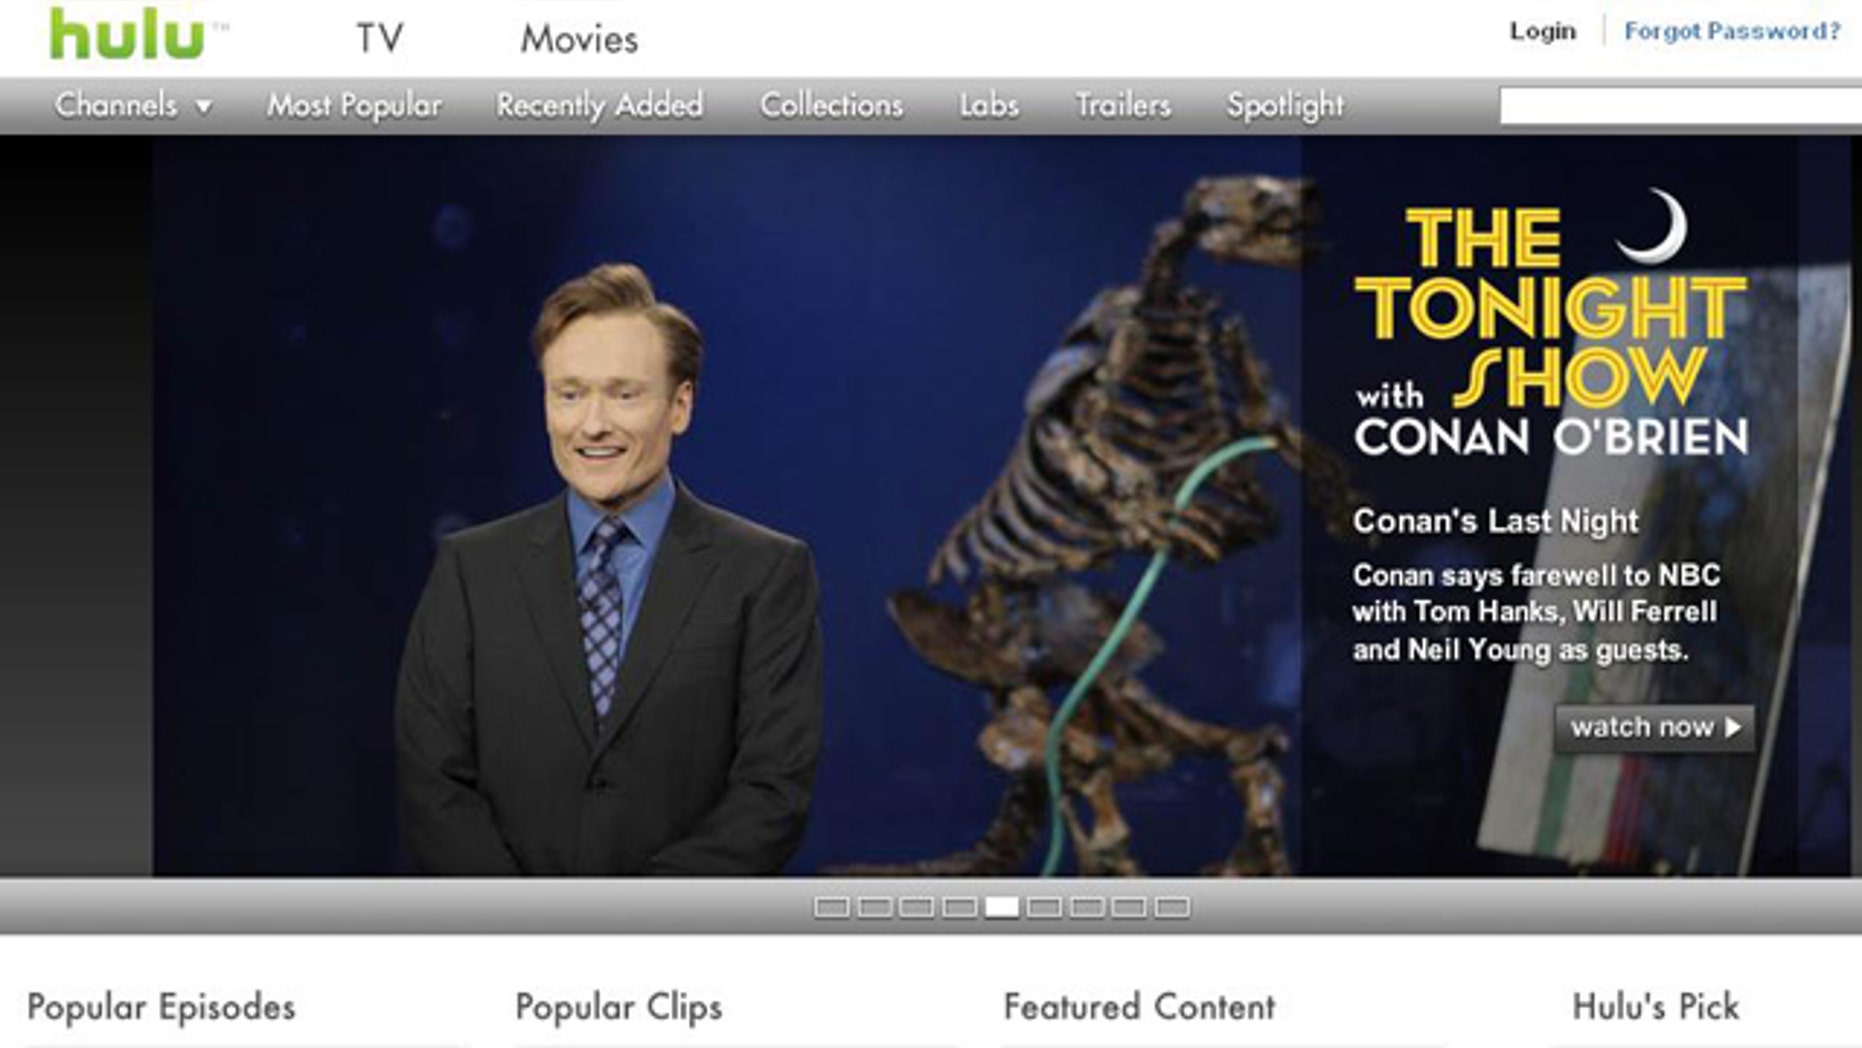Click the Popular Episodes heading
1862x1048 pixels.
coord(161,1007)
